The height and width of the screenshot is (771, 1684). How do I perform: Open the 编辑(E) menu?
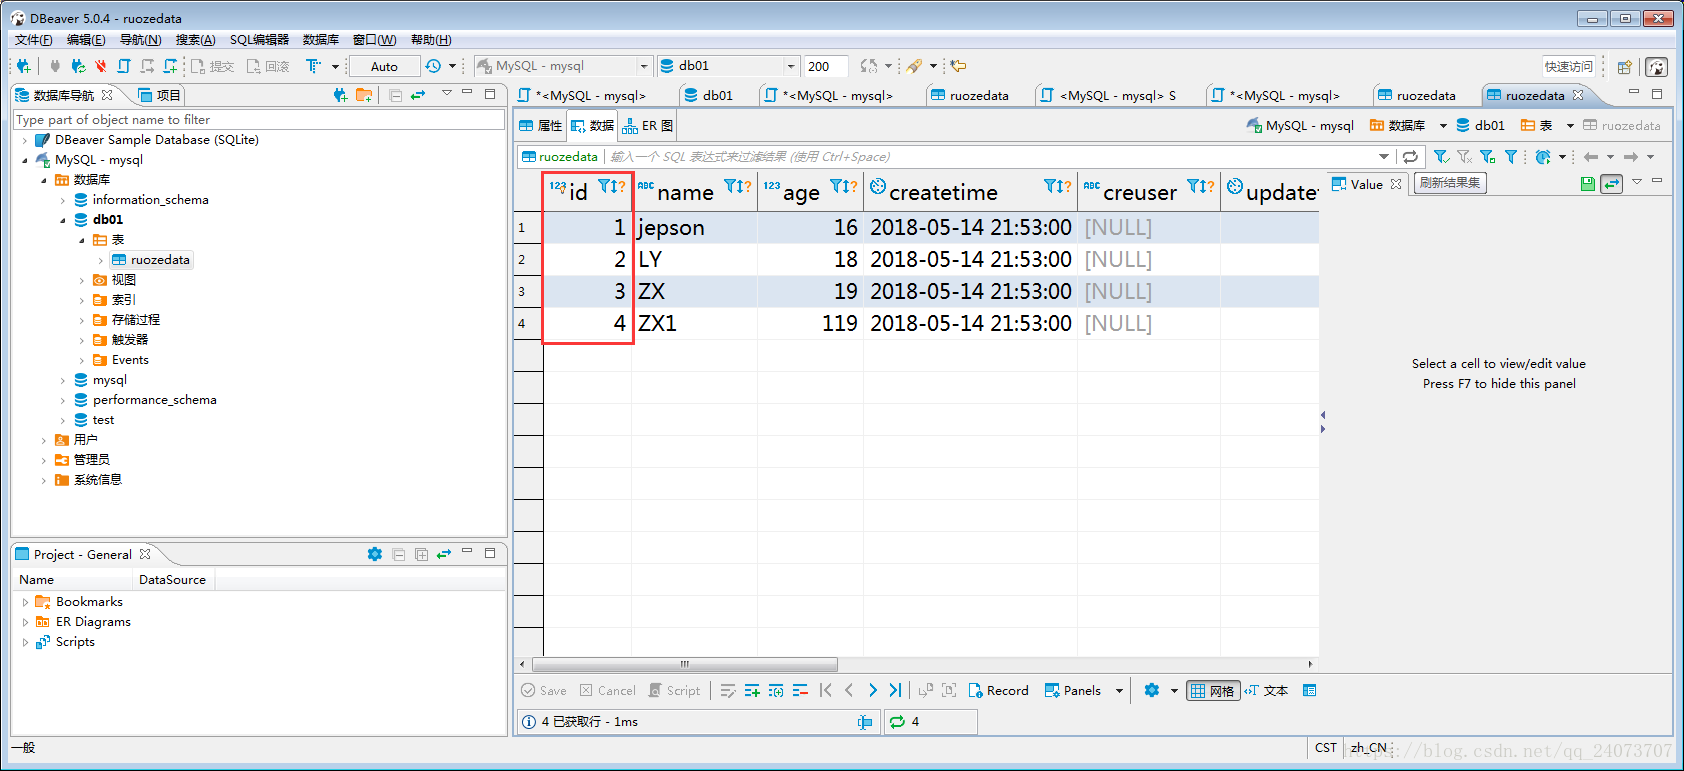point(86,40)
